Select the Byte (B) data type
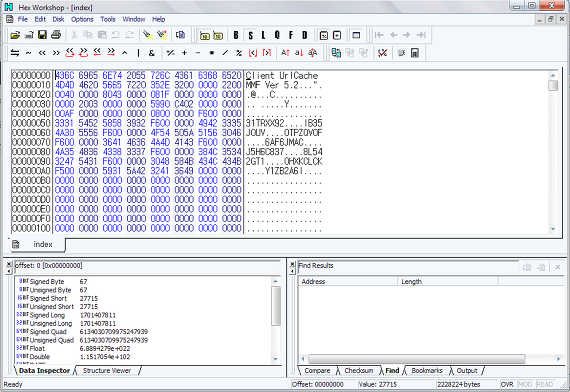Image resolution: width=570 pixels, height=392 pixels. coord(236,35)
